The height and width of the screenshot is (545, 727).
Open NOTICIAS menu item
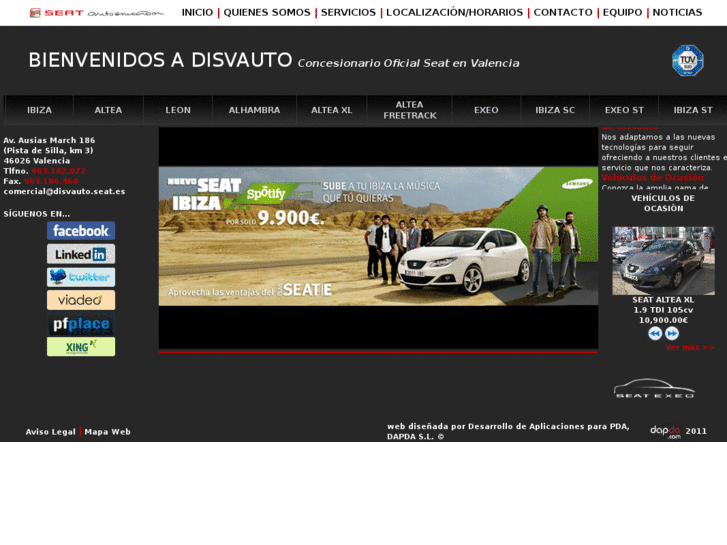point(677,13)
